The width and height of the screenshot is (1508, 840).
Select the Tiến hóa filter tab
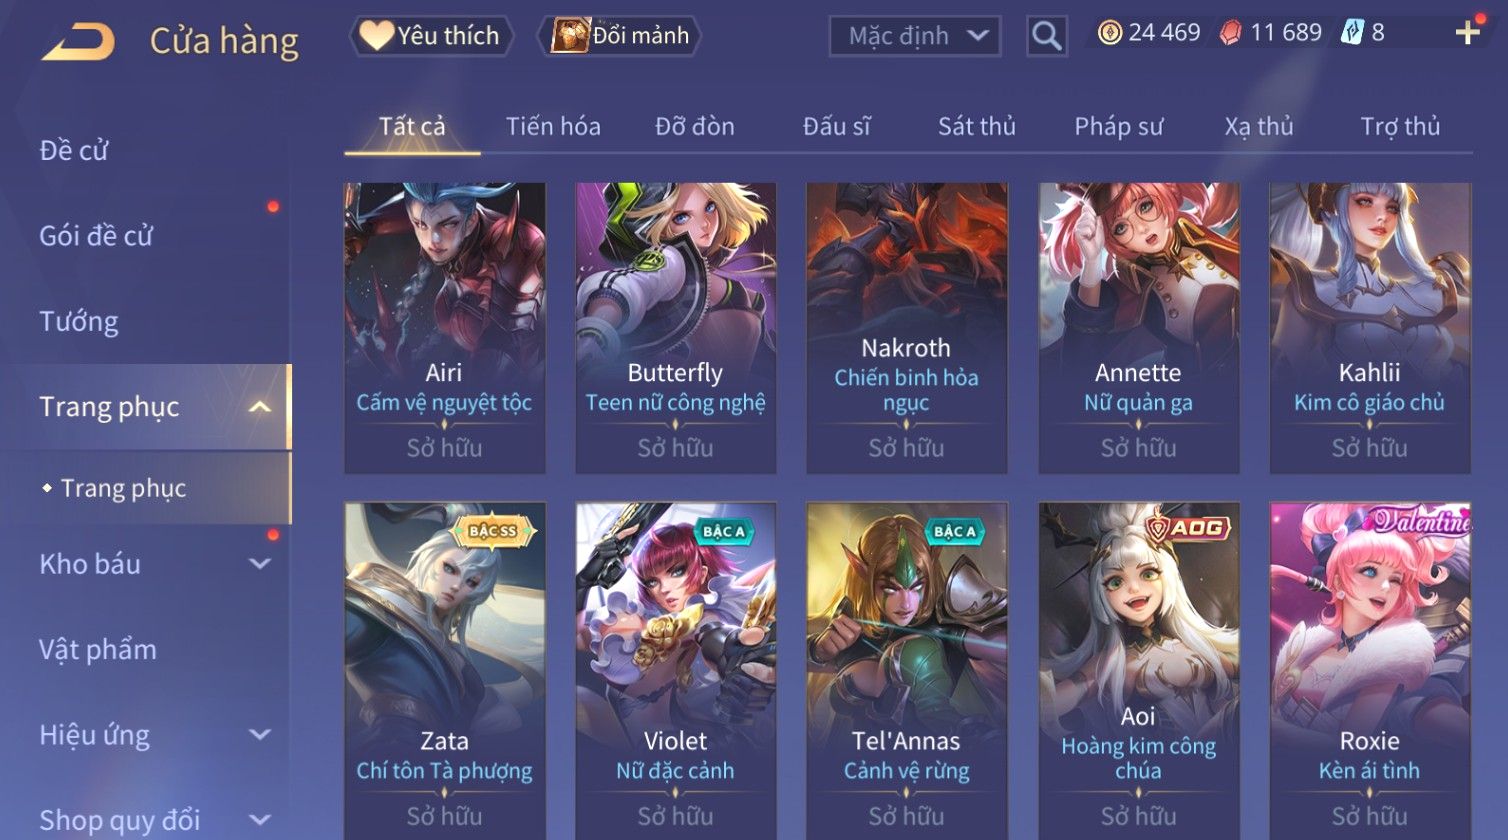553,127
